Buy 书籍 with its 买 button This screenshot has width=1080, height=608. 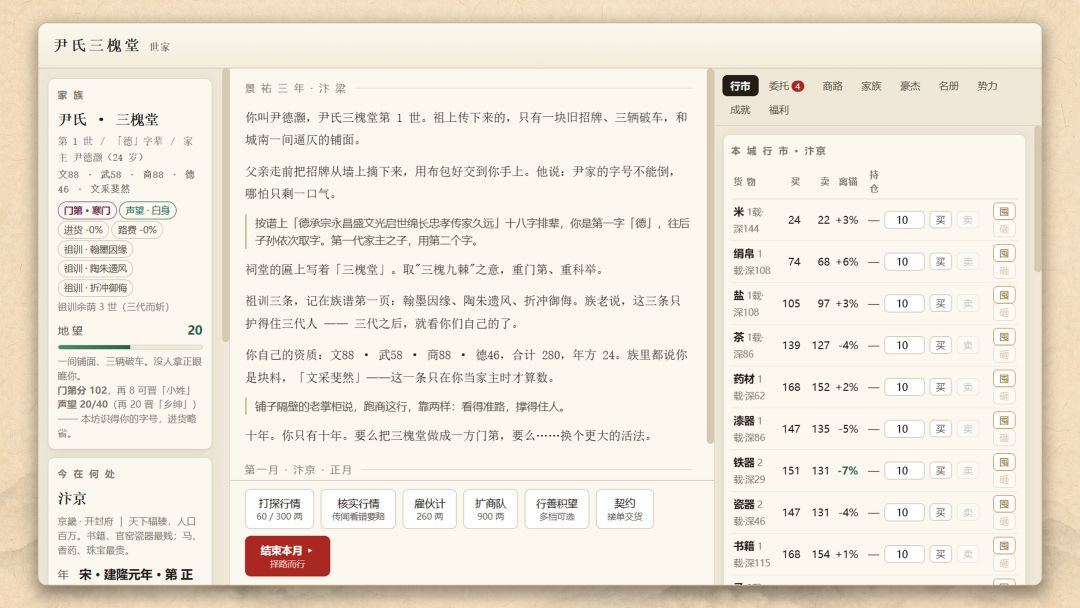[940, 554]
